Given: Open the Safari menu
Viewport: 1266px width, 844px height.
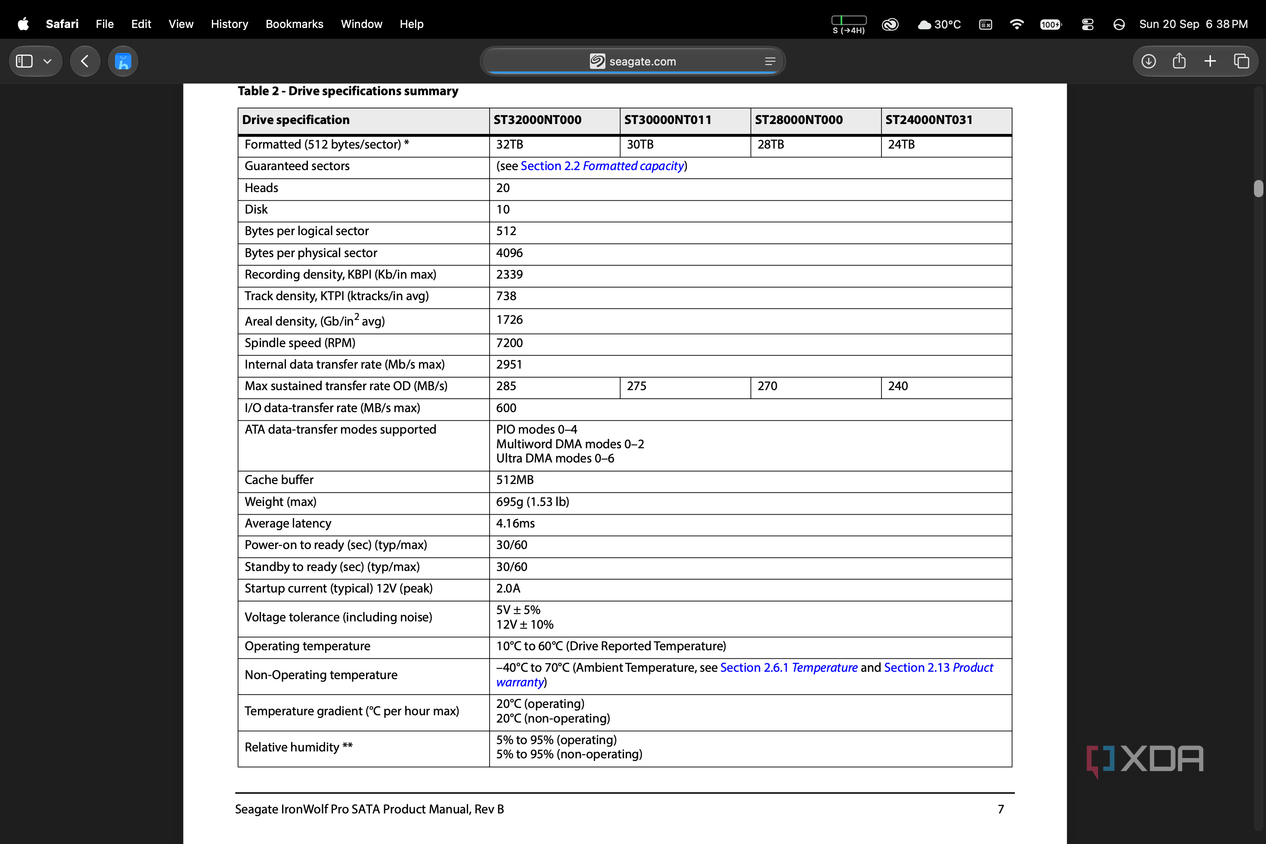Looking at the screenshot, I should pyautogui.click(x=62, y=24).
